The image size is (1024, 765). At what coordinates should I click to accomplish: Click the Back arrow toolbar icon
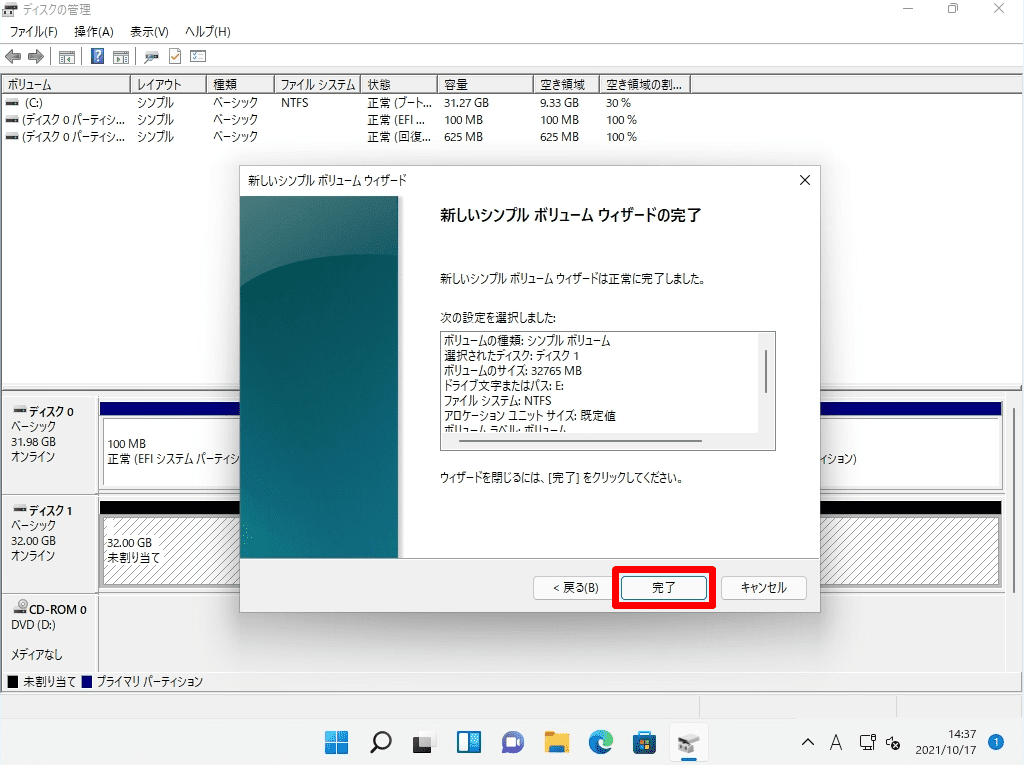click(13, 57)
